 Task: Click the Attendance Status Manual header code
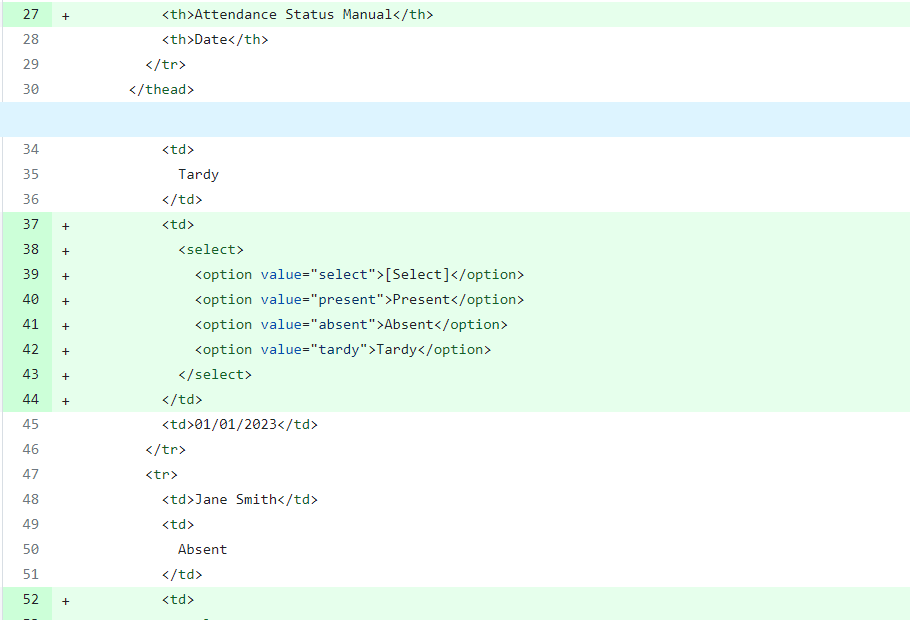297,15
